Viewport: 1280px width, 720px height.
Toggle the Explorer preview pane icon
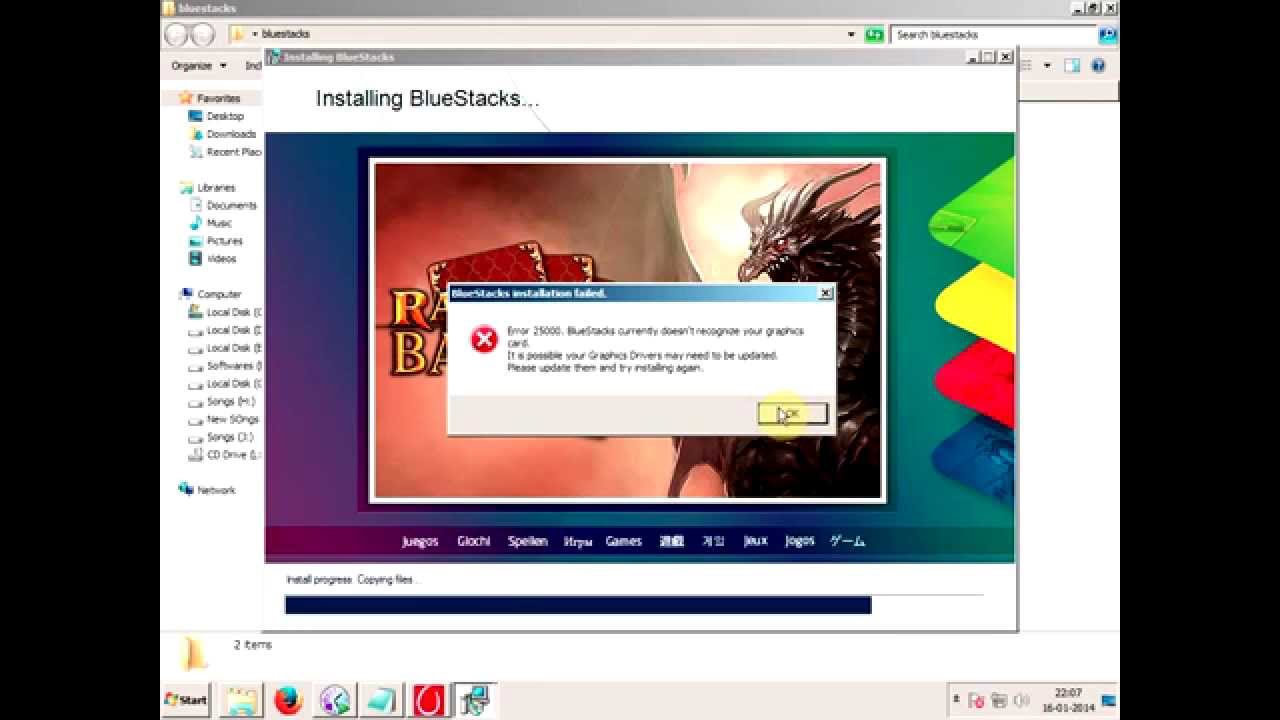[1071, 66]
